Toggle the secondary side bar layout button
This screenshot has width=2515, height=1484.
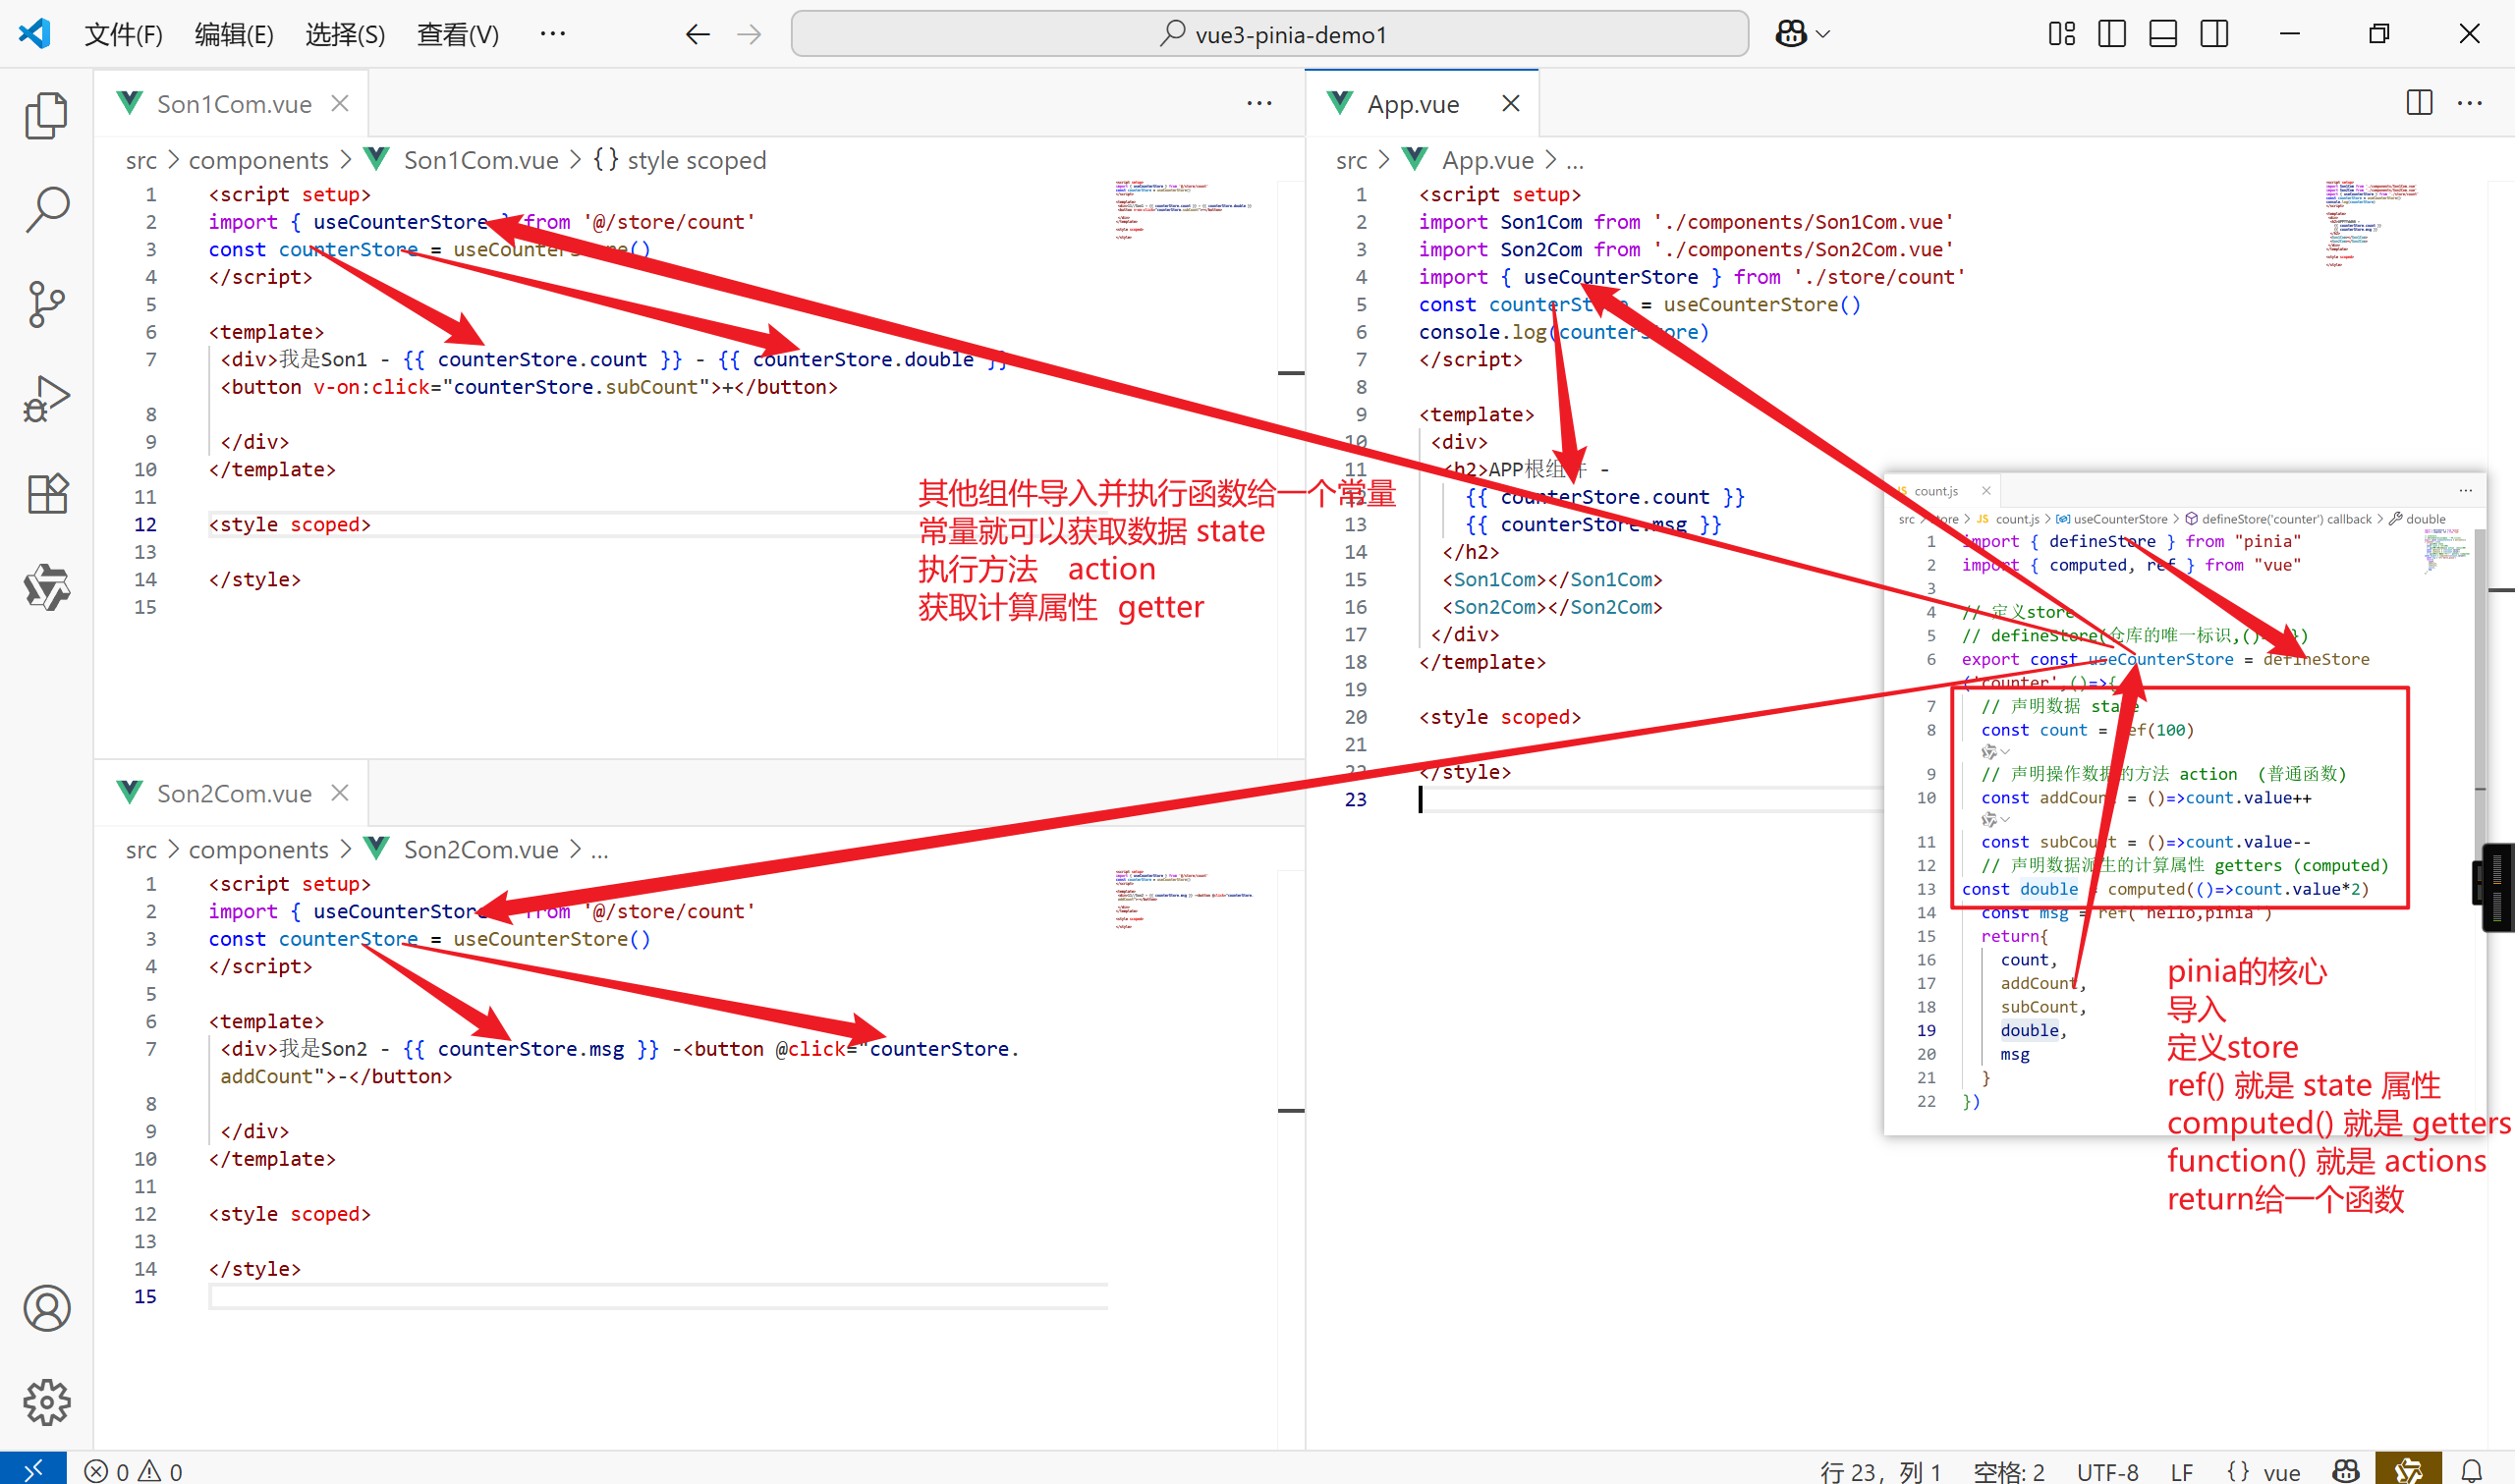tap(2214, 34)
